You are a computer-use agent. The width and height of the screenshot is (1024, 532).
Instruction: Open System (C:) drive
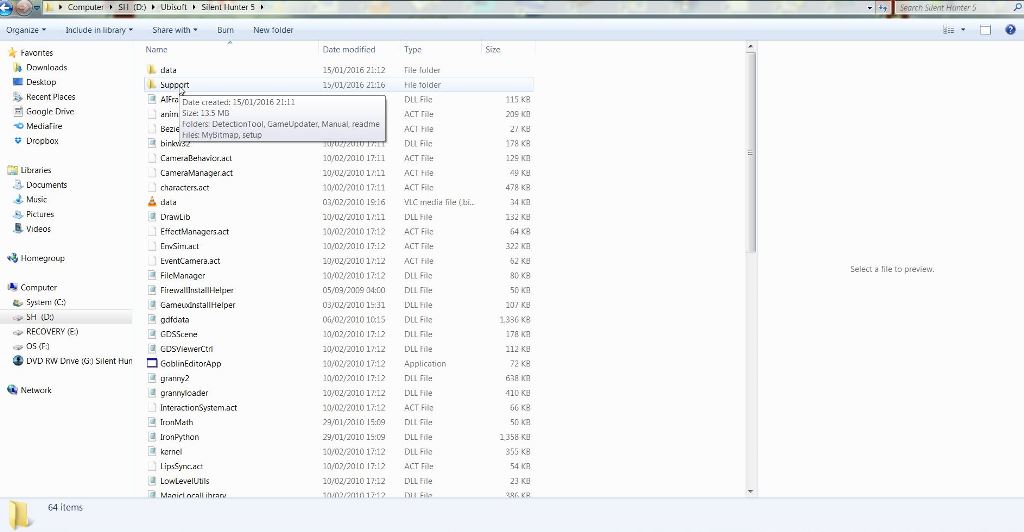46,302
